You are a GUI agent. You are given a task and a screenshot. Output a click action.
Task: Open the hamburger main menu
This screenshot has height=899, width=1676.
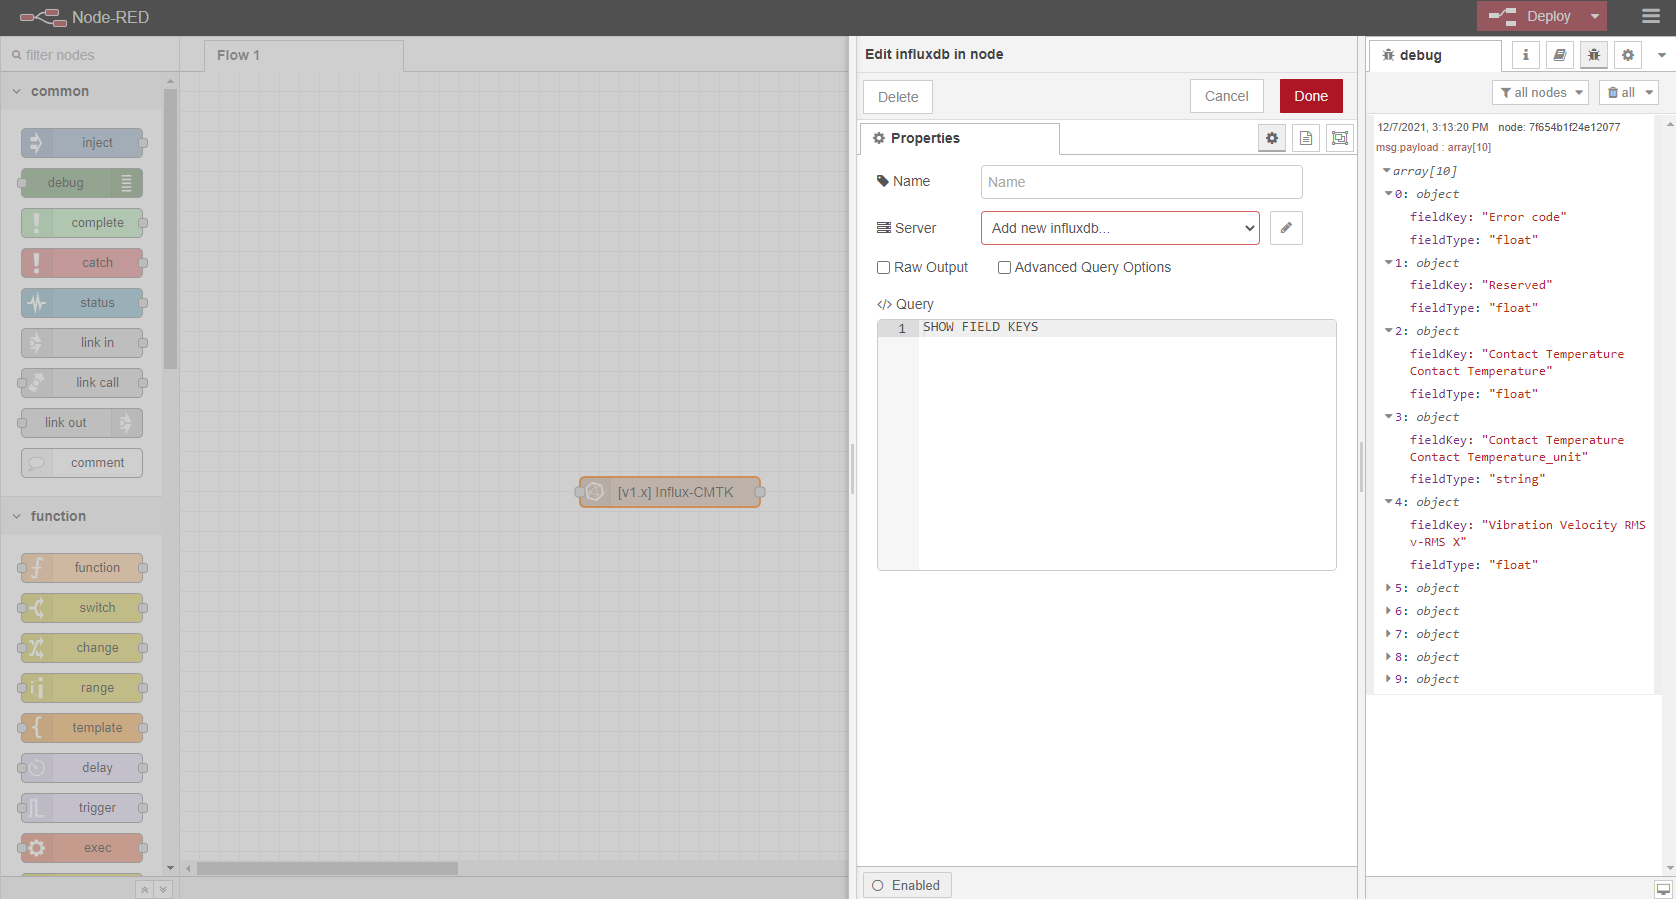(x=1651, y=16)
